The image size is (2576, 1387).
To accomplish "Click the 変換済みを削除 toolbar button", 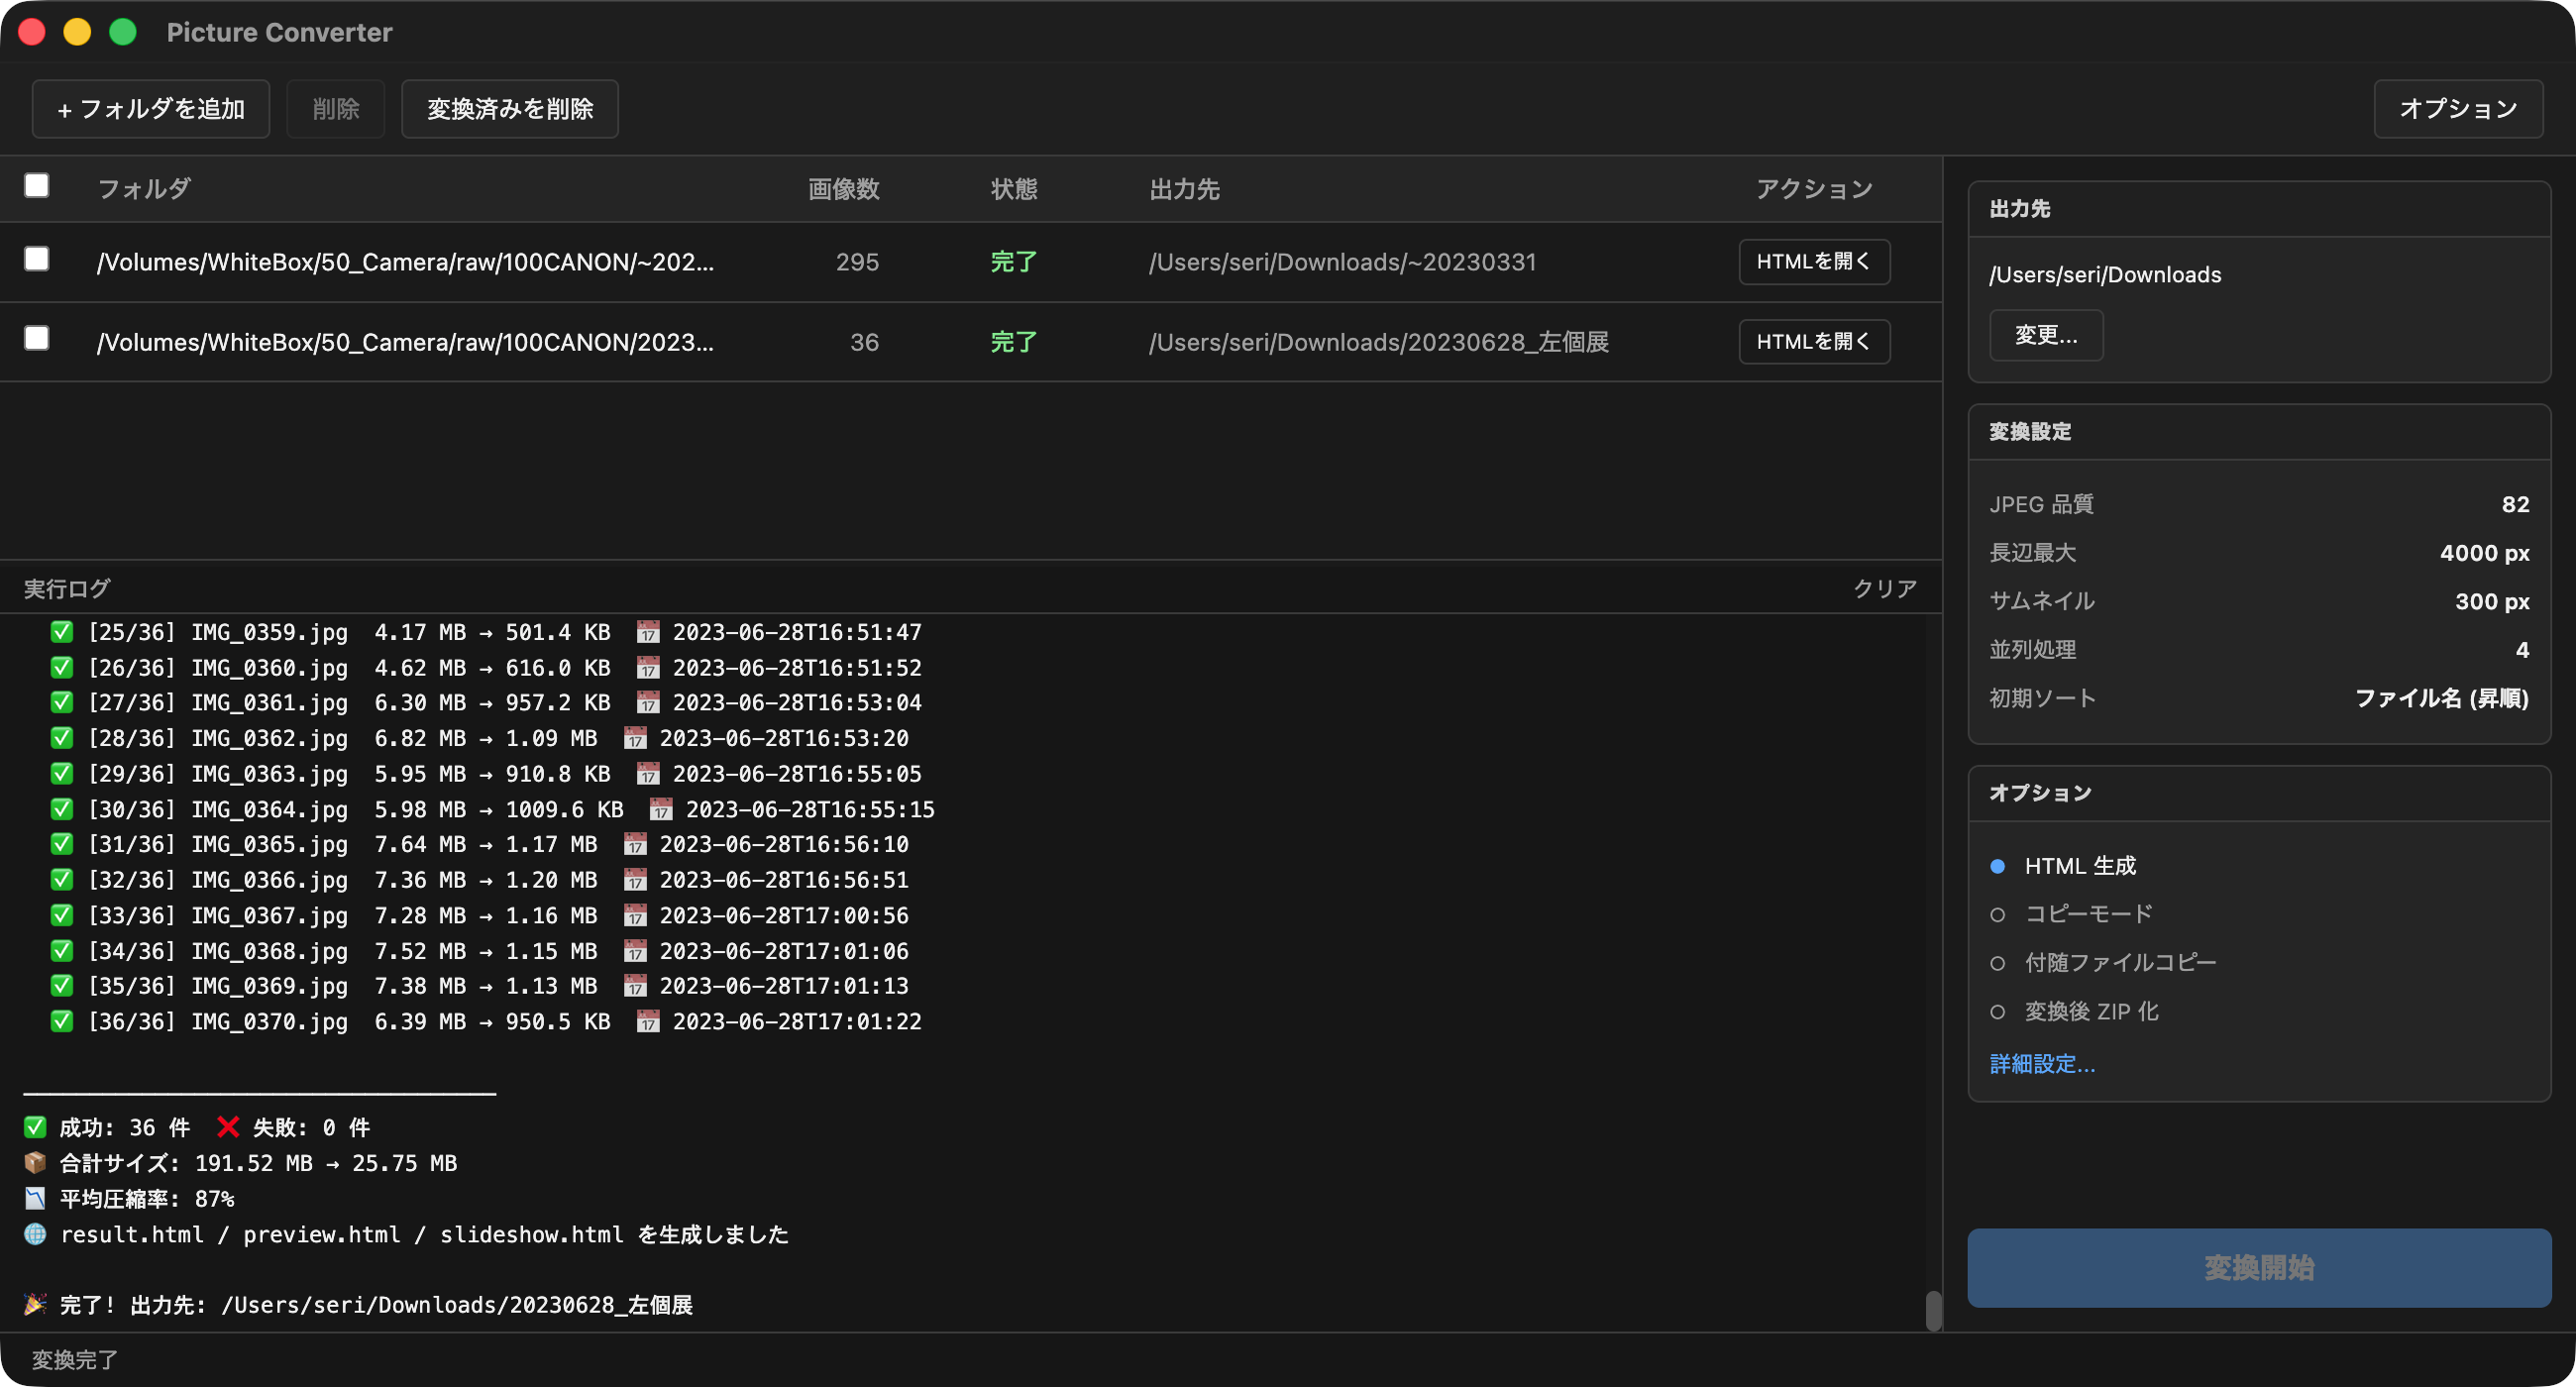I will pos(509,108).
